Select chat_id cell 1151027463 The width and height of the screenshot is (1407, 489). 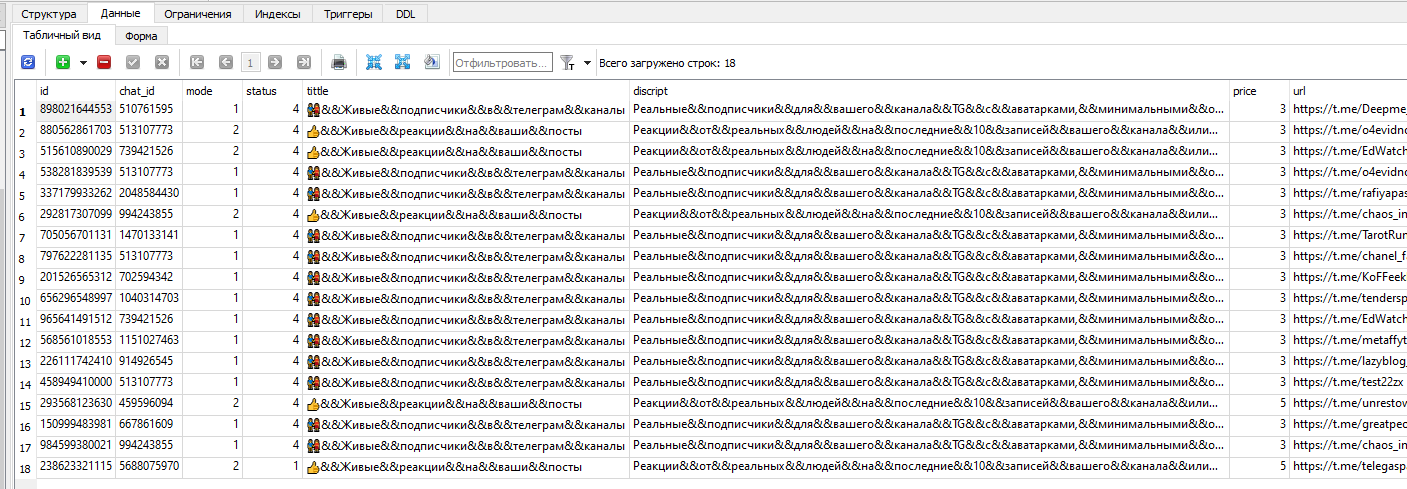coord(149,340)
